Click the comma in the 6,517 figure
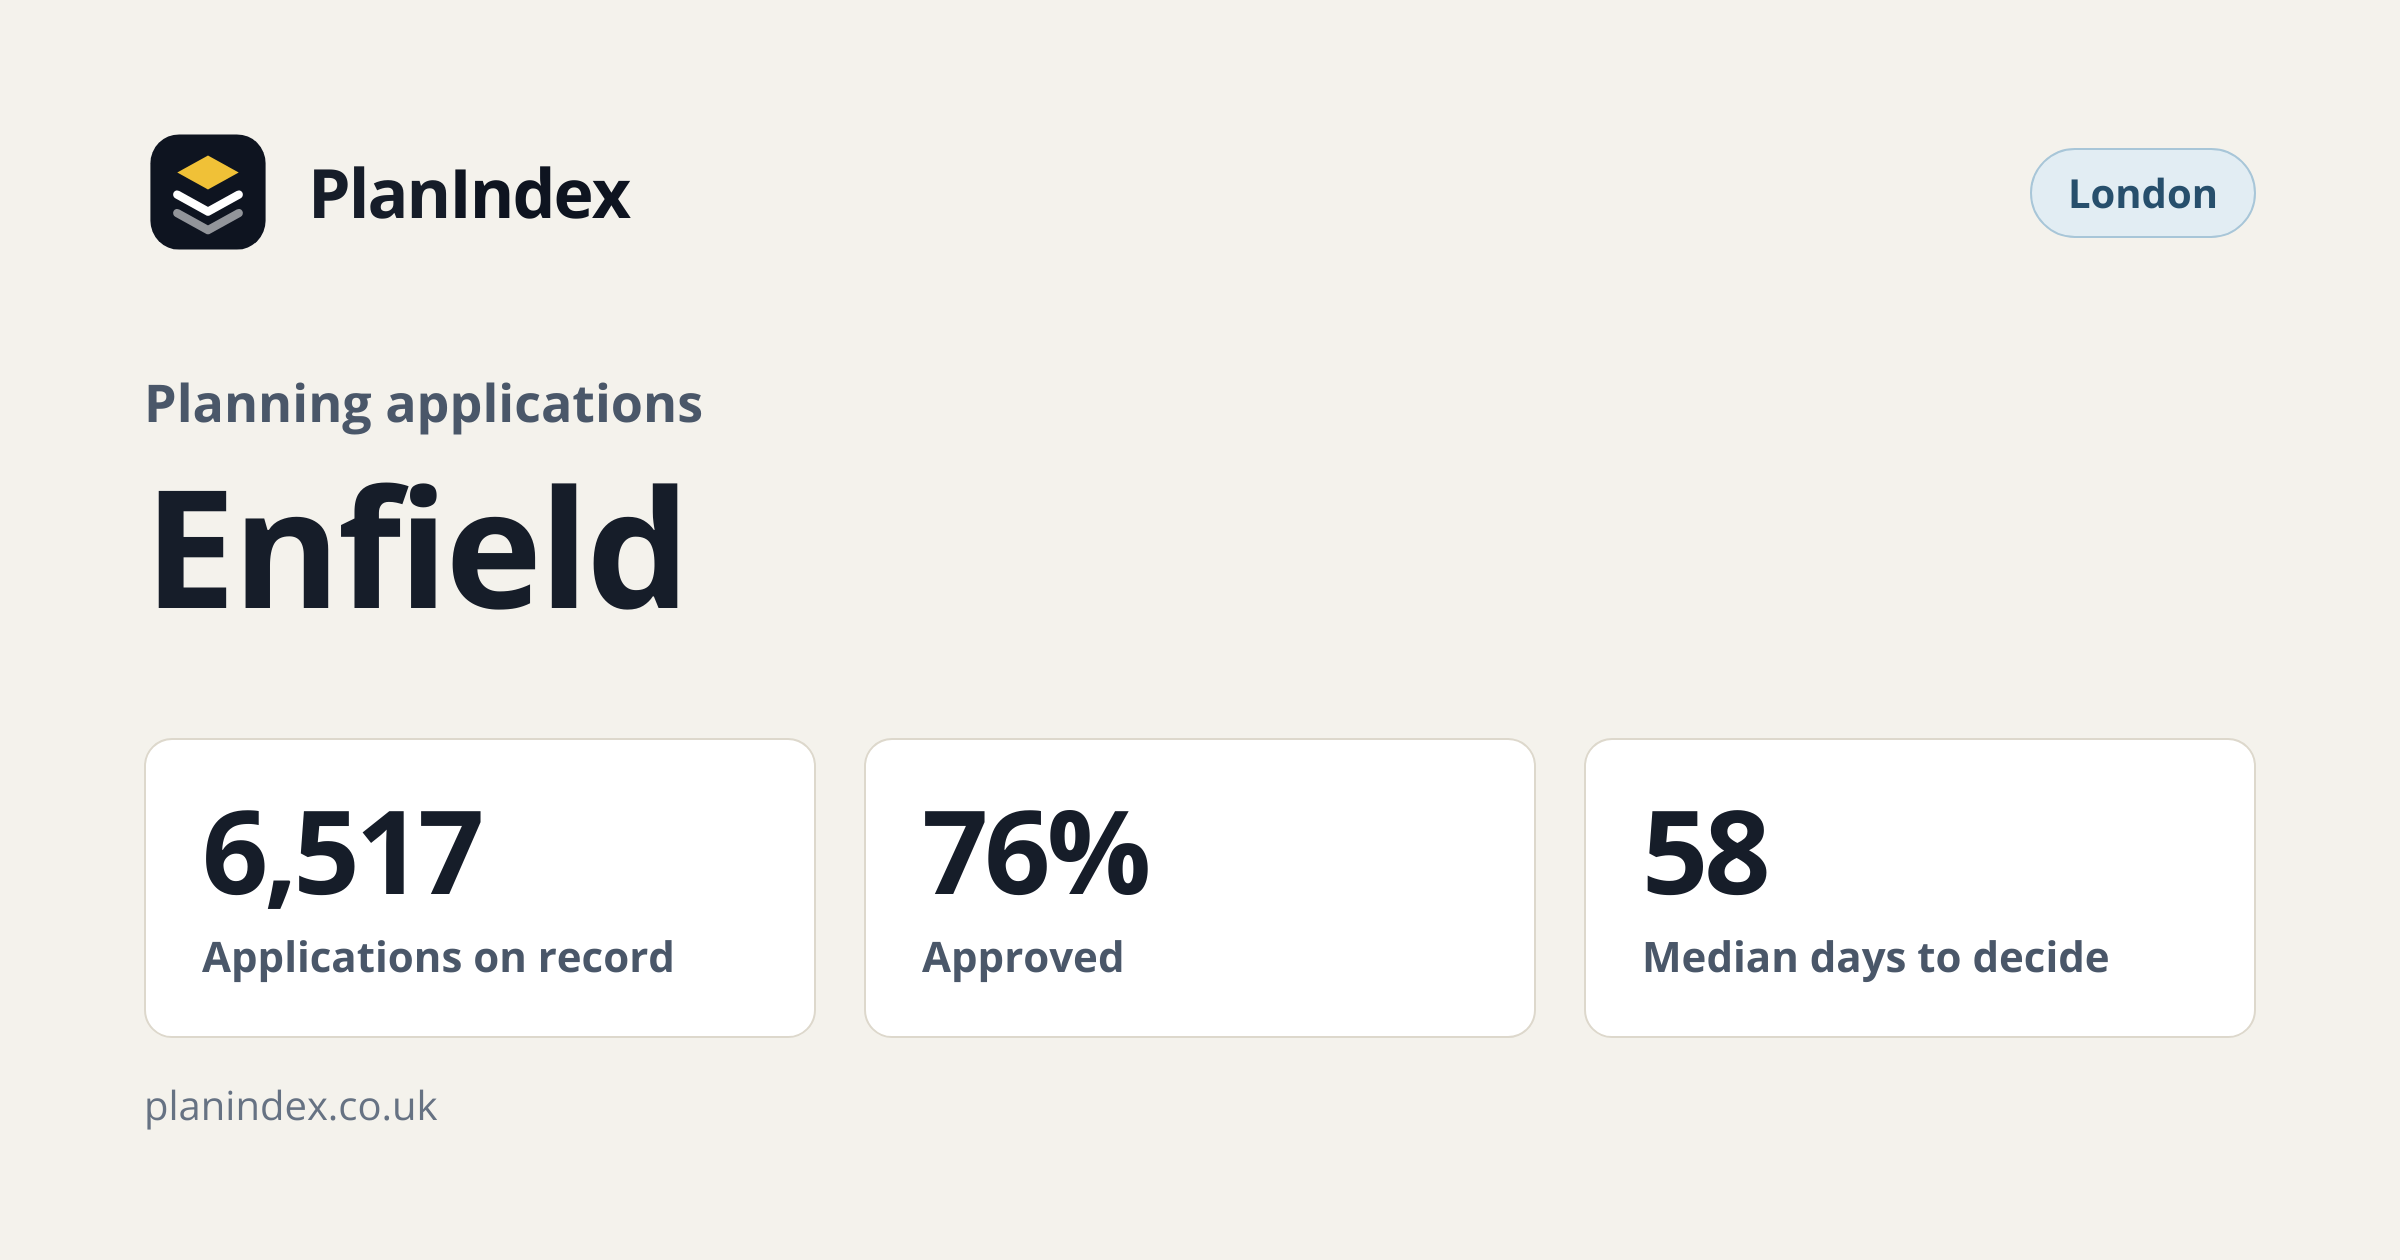The width and height of the screenshot is (2400, 1260). click(x=279, y=891)
